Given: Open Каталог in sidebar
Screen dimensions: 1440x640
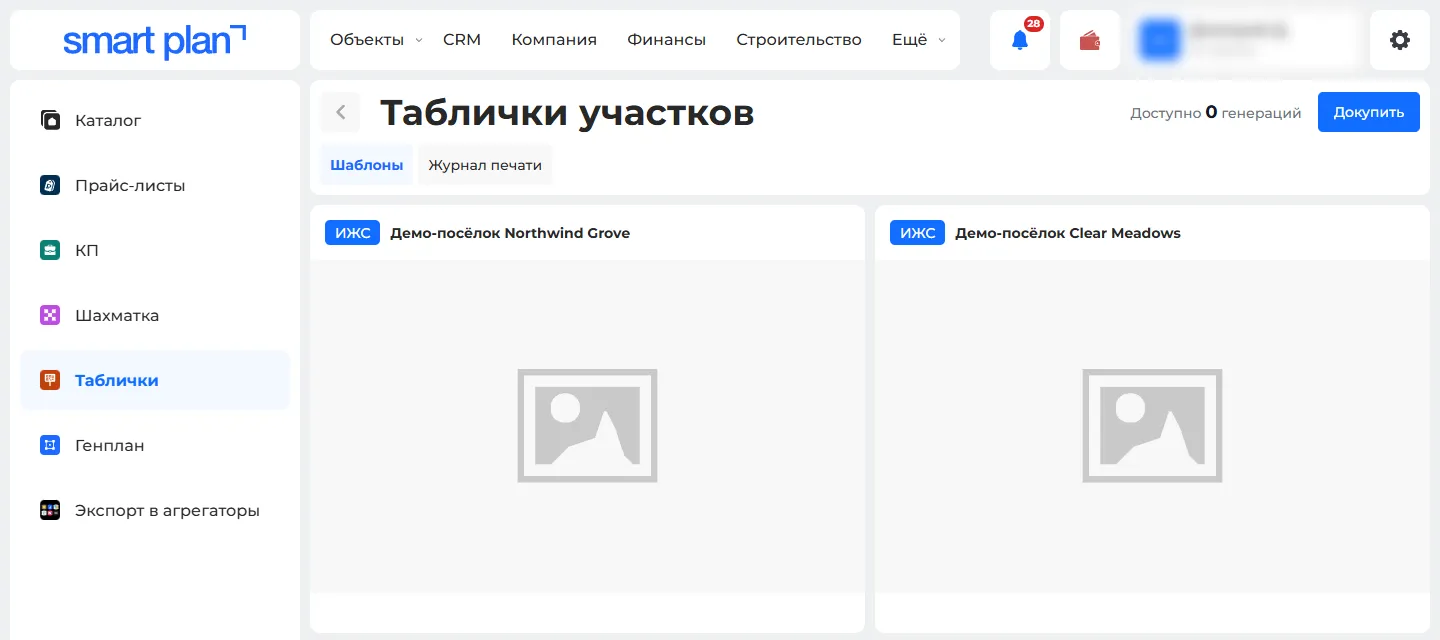Looking at the screenshot, I should pyautogui.click(x=155, y=120).
